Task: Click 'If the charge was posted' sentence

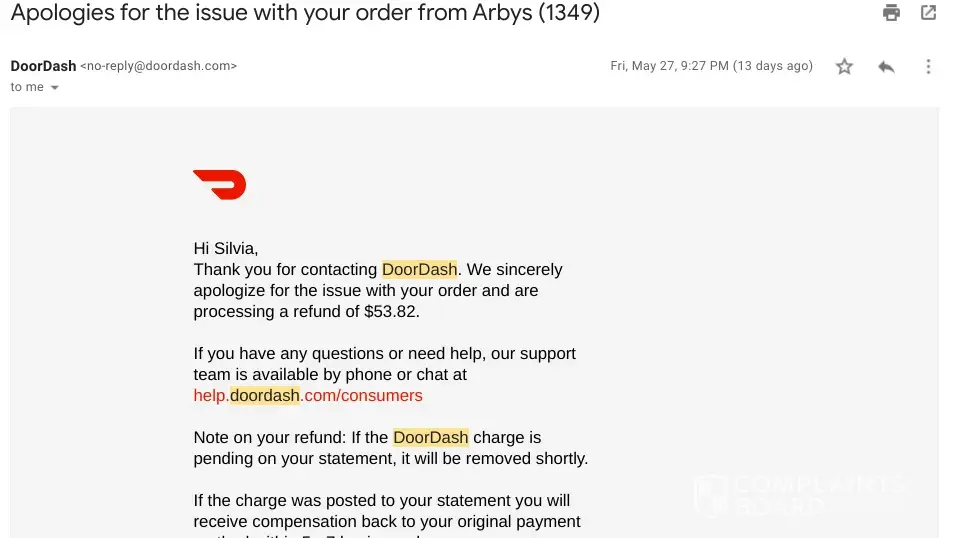Action: coord(382,501)
